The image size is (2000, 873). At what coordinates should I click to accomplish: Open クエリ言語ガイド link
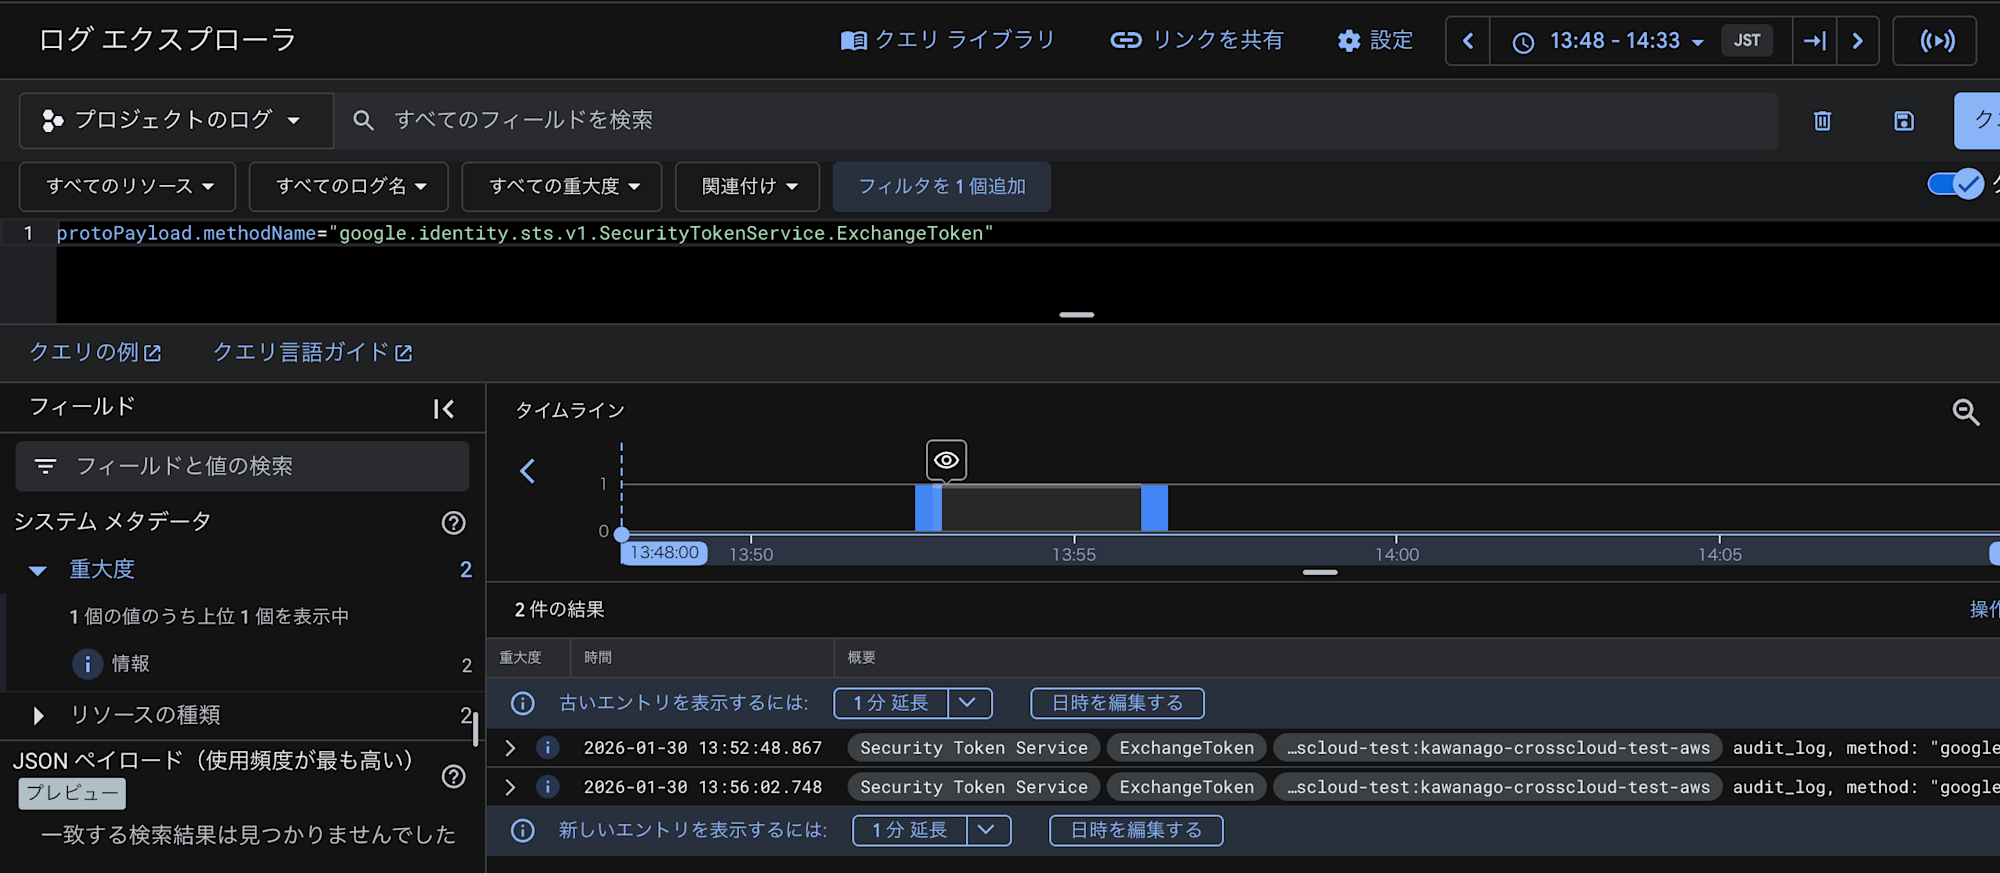[x=313, y=352]
